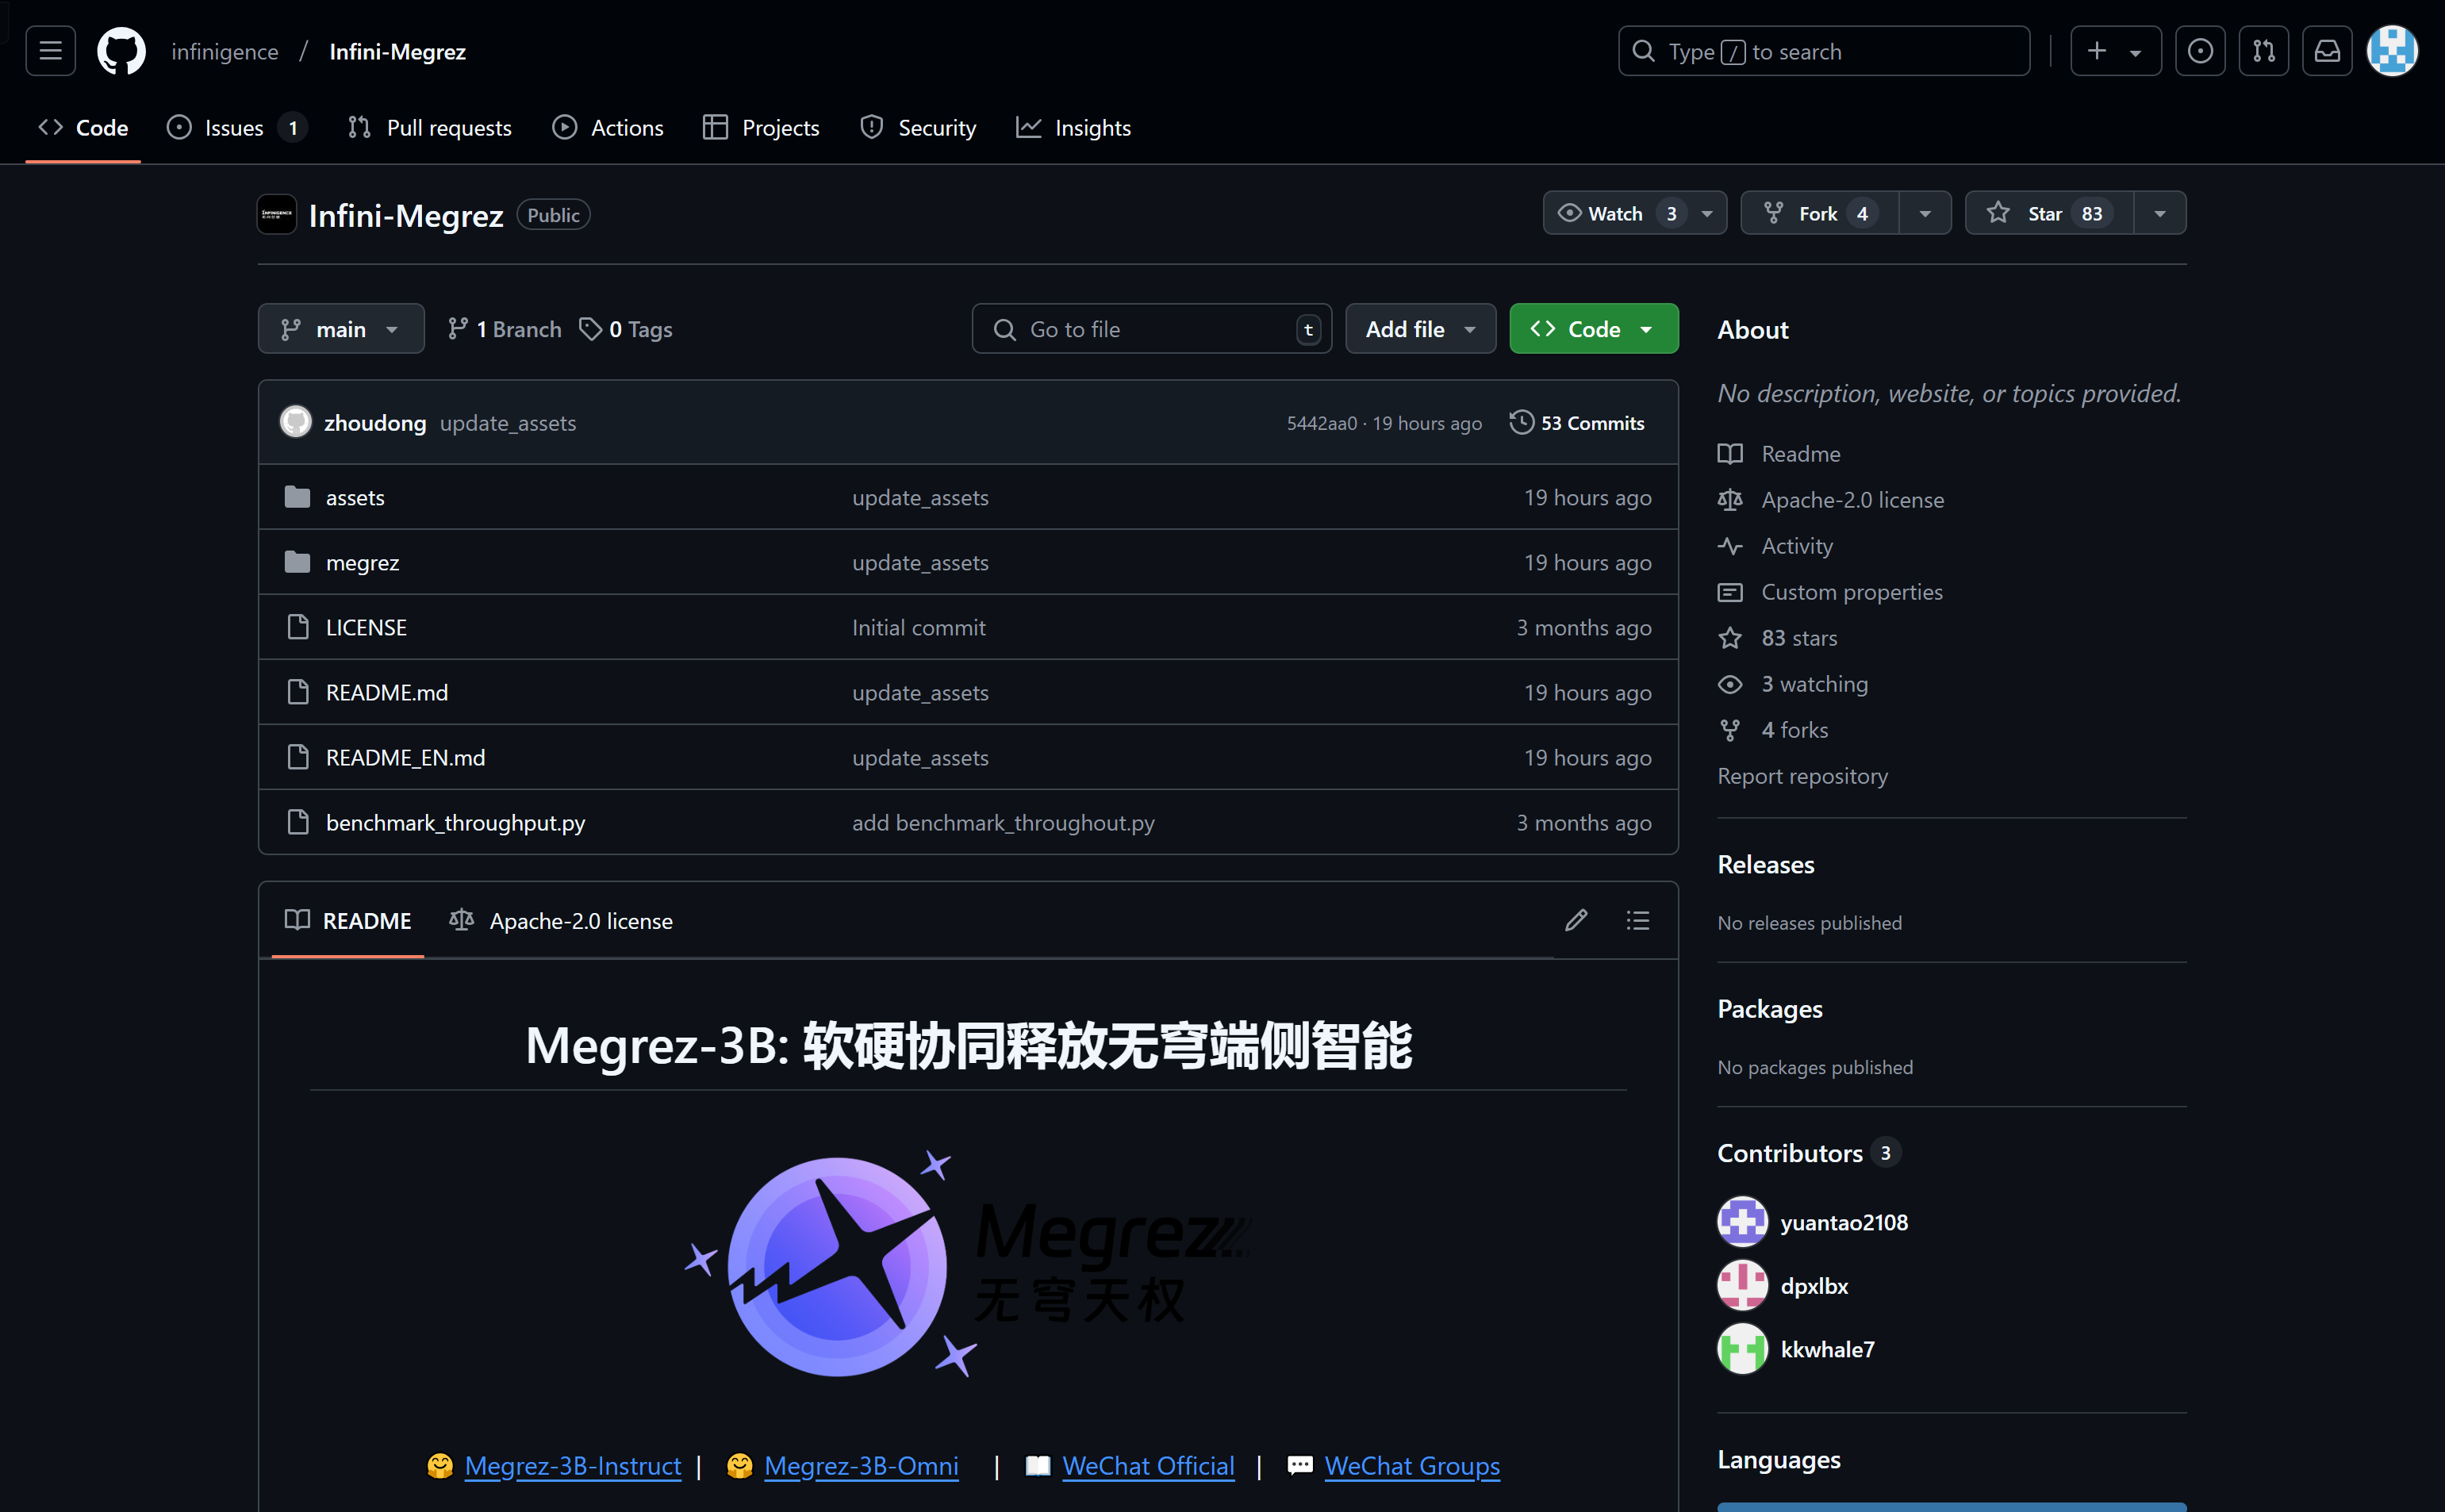Open the Contributors heading link
Viewport: 2445px width, 1512px height.
point(1808,1153)
